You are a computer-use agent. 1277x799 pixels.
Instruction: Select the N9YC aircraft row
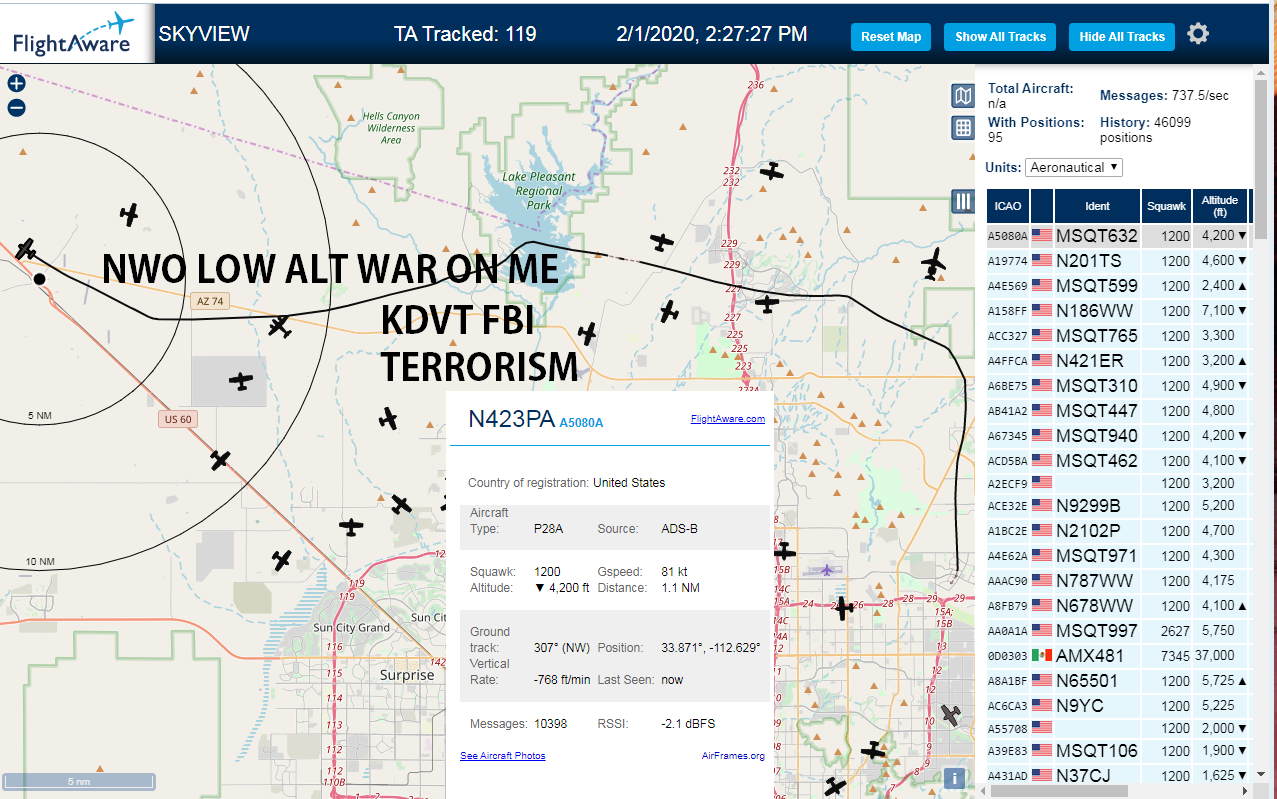pyautogui.click(x=1118, y=706)
